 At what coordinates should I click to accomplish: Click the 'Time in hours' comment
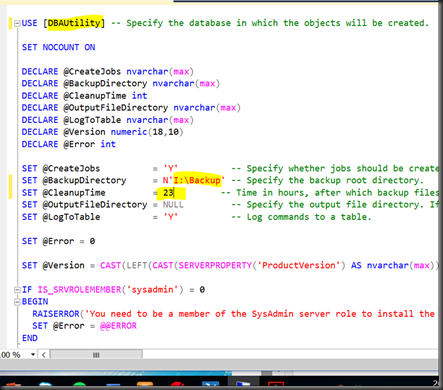point(330,193)
